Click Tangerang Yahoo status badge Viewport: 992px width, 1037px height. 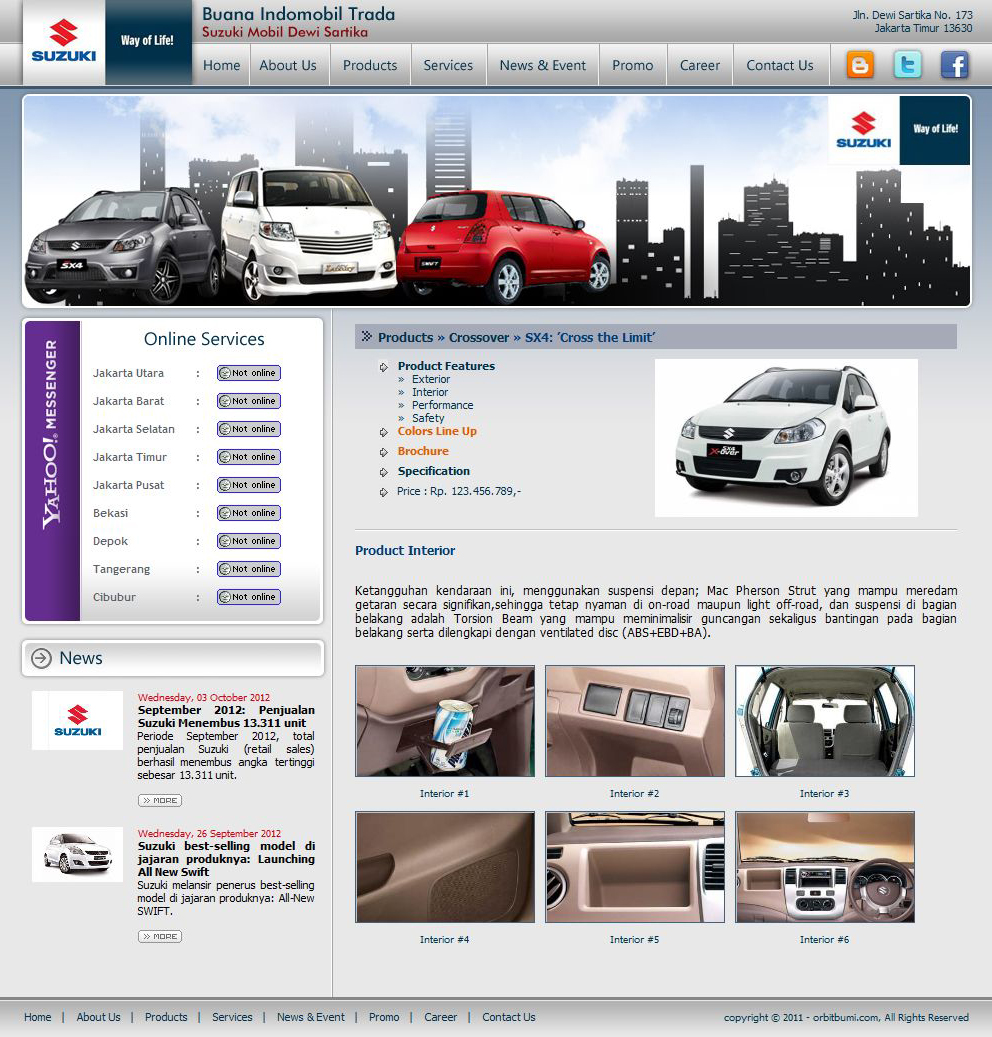coord(249,569)
